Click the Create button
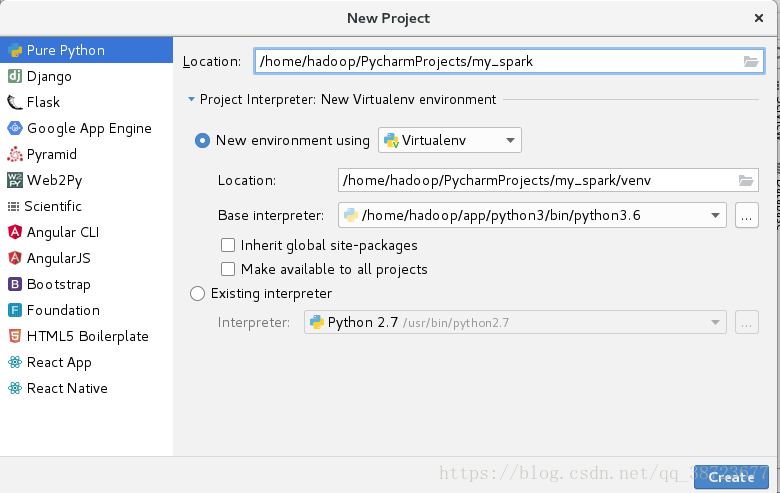Image resolution: width=780 pixels, height=493 pixels. click(x=731, y=477)
